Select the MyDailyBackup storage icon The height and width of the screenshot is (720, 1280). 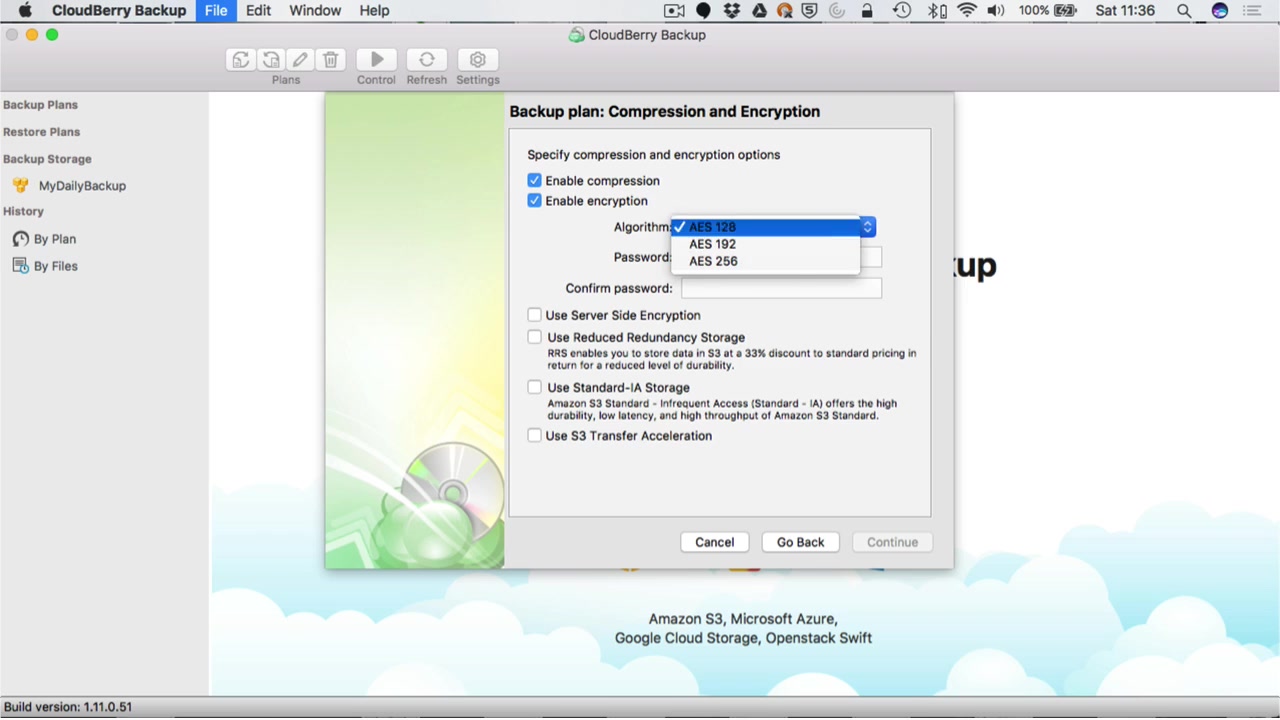click(x=20, y=186)
